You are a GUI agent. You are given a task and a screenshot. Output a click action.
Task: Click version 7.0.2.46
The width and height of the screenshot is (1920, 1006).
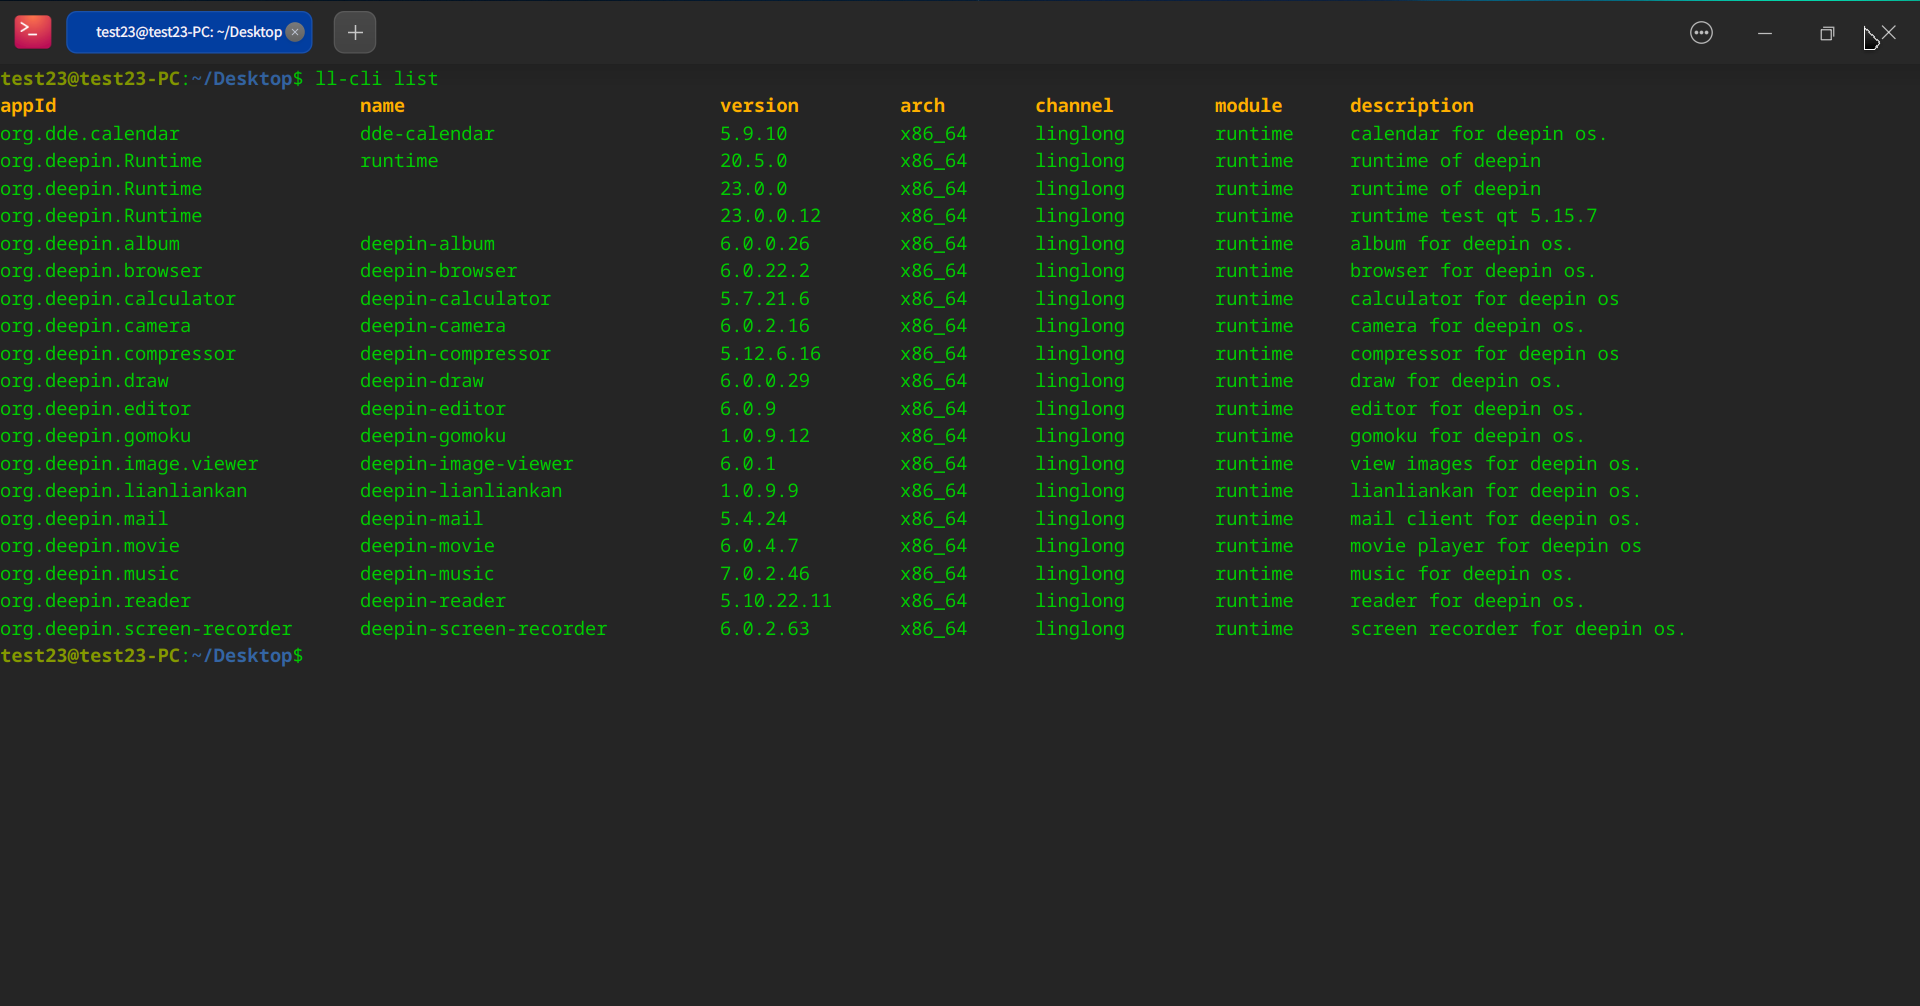(765, 574)
